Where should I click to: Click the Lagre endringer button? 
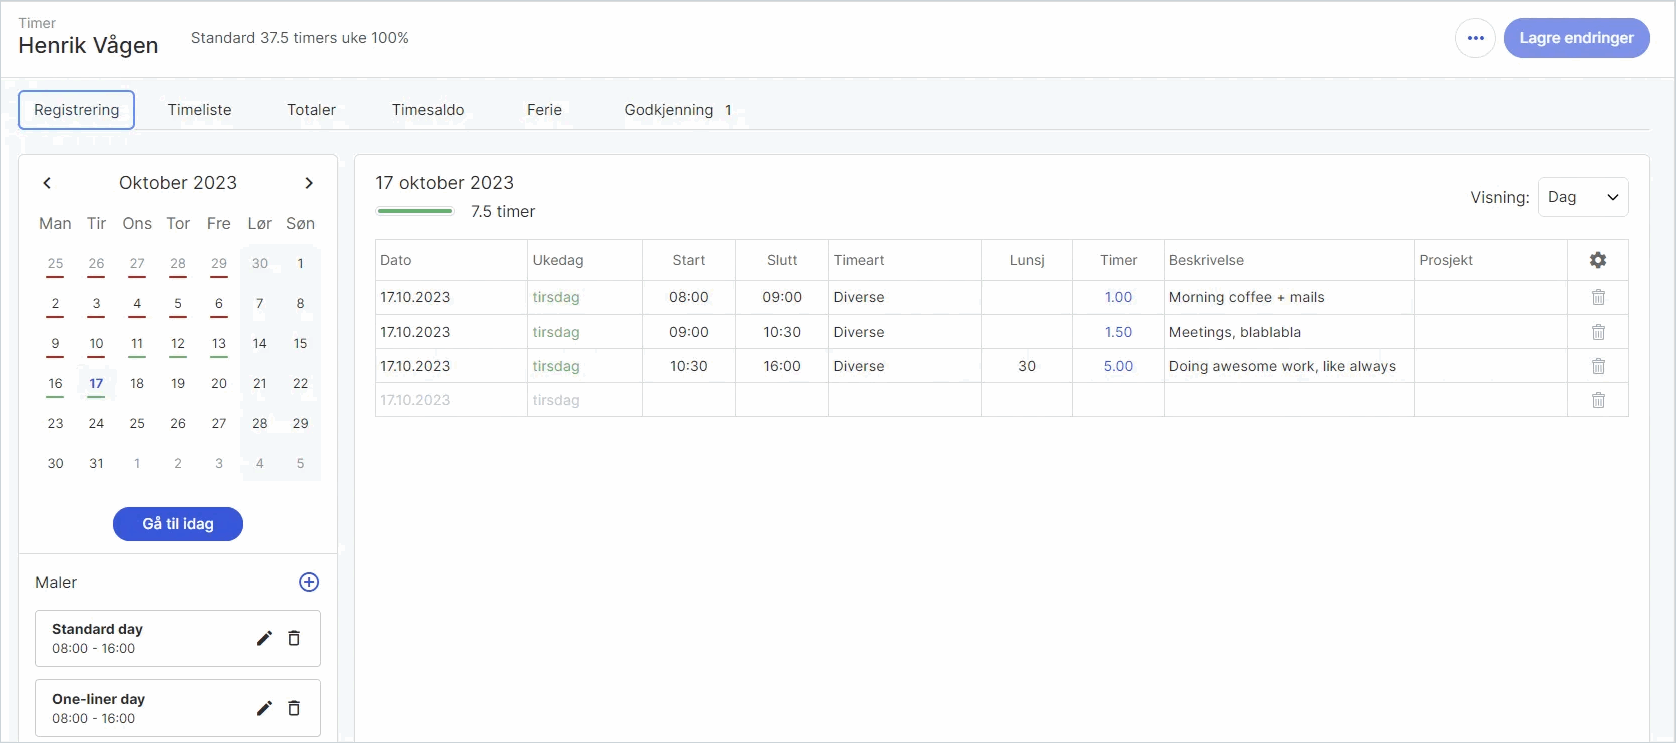(1576, 38)
